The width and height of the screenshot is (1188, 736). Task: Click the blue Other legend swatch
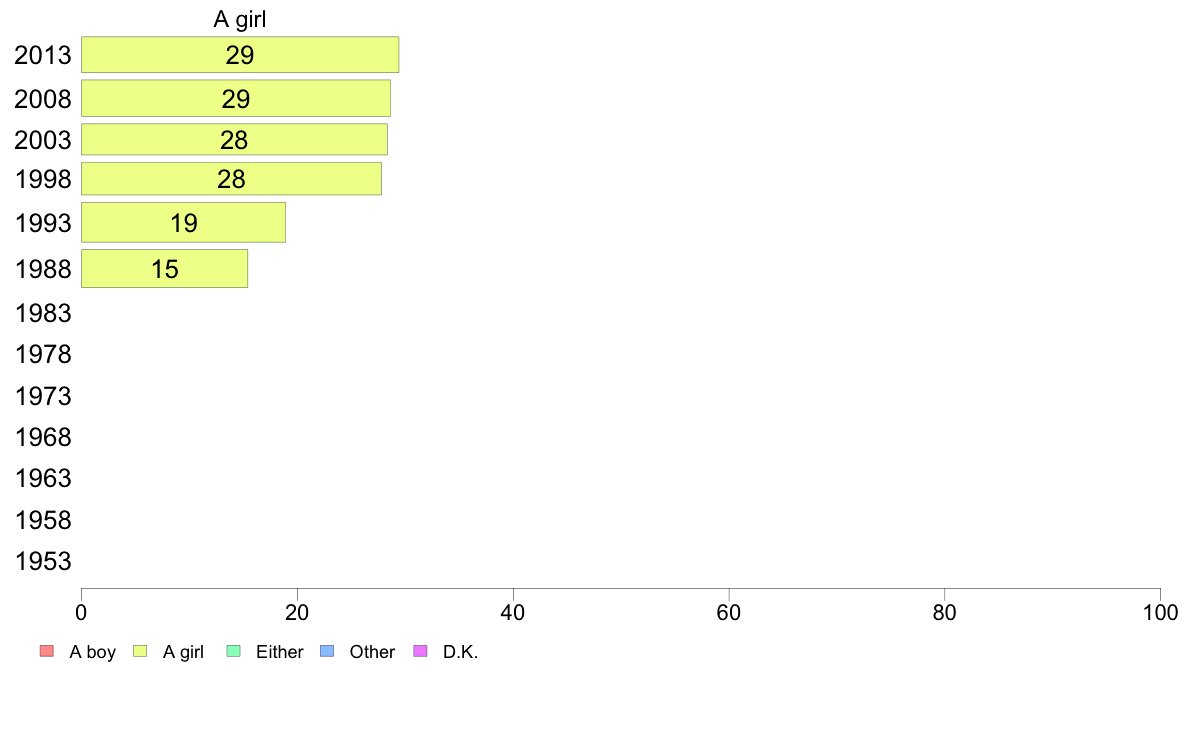(x=327, y=651)
